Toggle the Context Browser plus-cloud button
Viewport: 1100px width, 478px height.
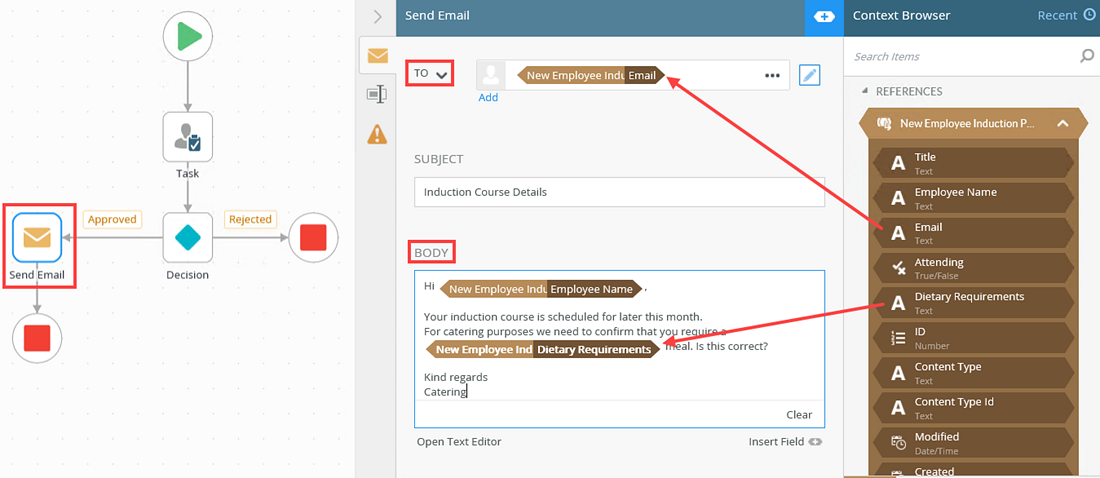coord(824,17)
